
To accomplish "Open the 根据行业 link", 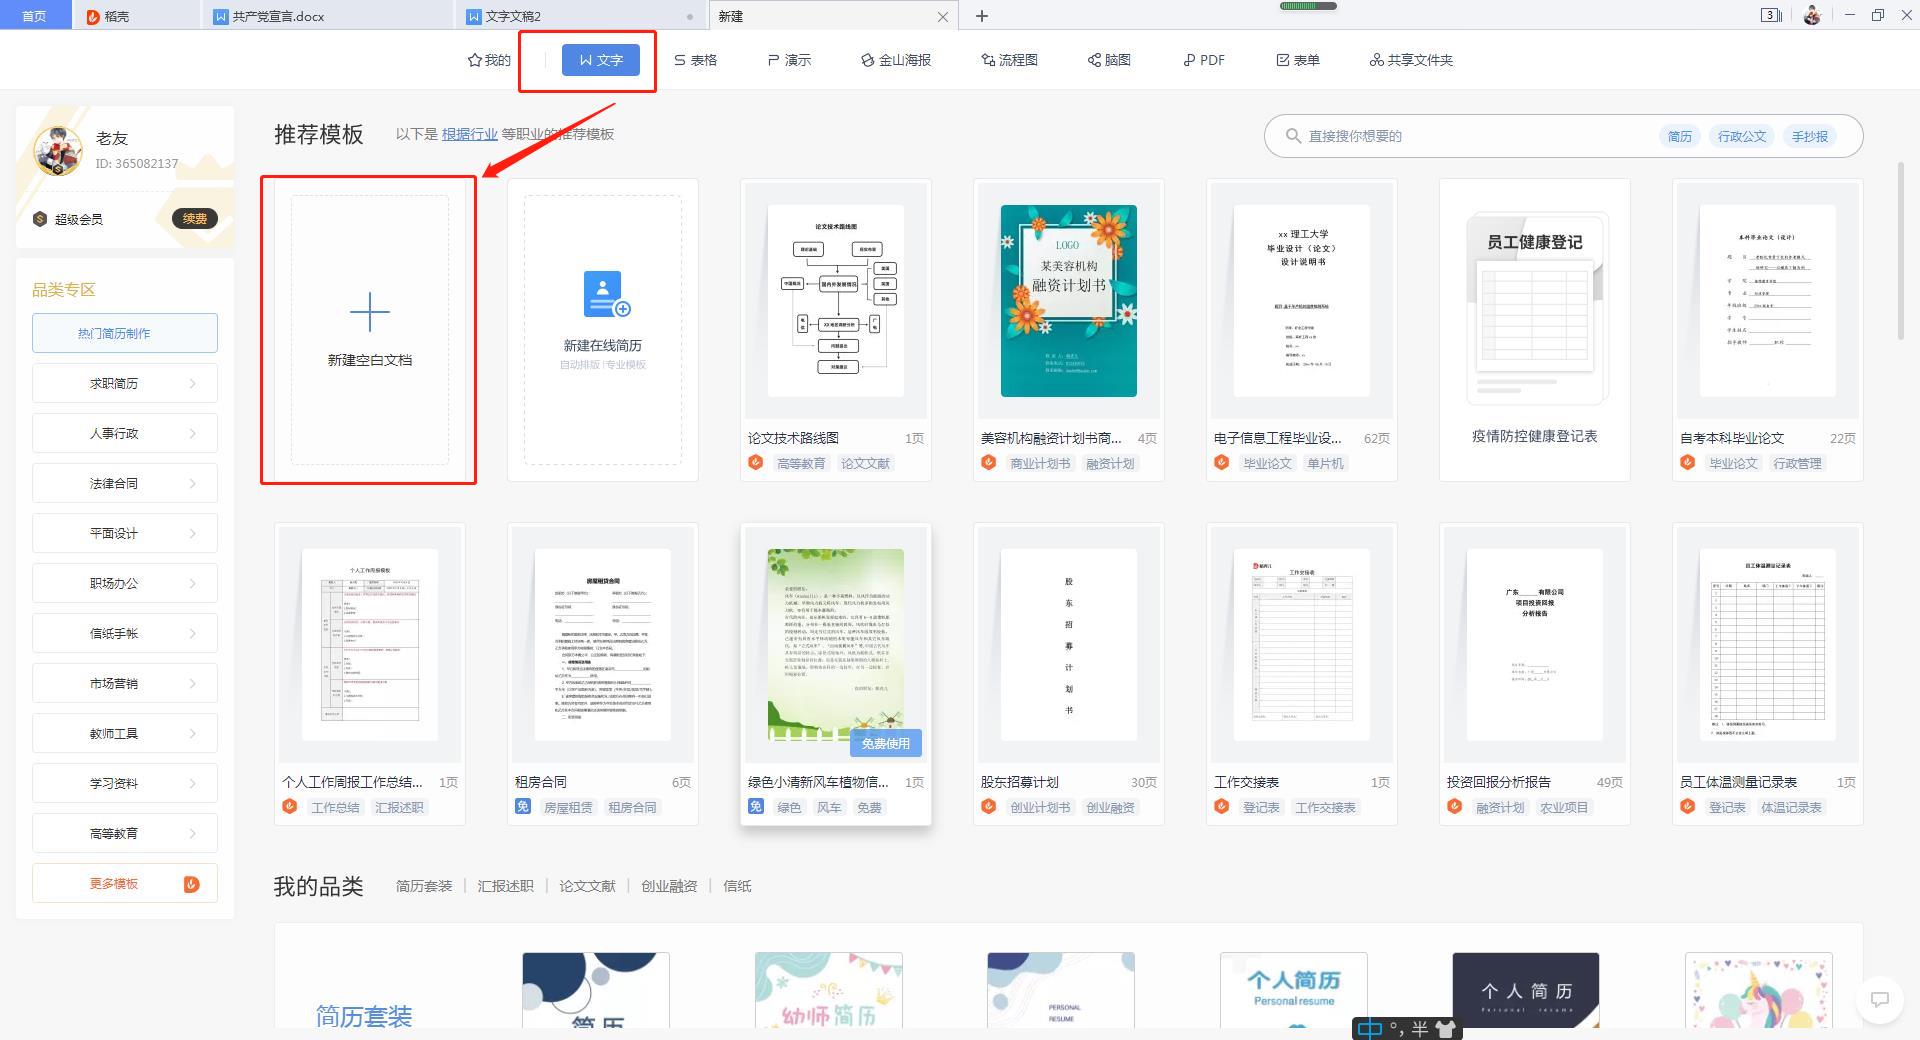I will tap(470, 134).
